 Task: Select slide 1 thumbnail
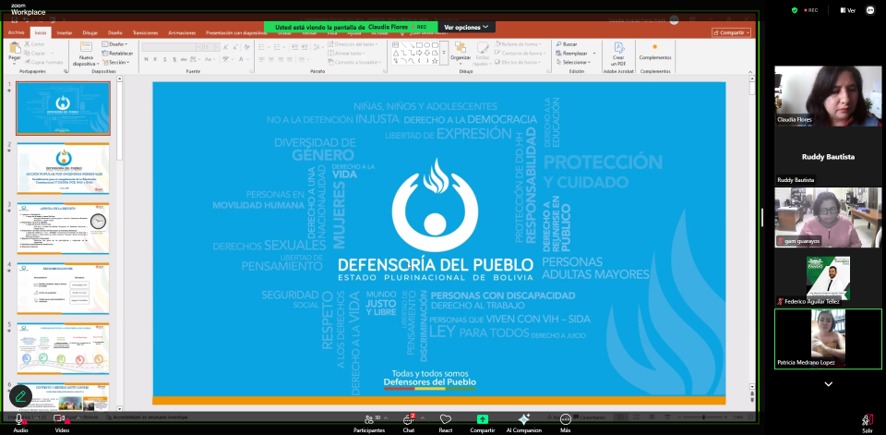pyautogui.click(x=63, y=108)
